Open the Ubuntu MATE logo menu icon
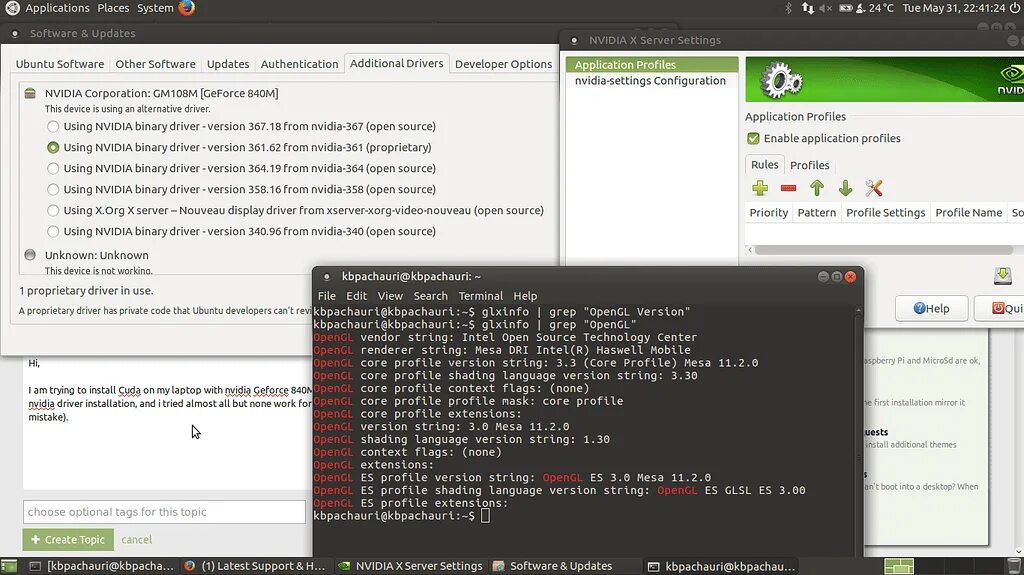Image resolution: width=1024 pixels, height=575 pixels. point(12,8)
